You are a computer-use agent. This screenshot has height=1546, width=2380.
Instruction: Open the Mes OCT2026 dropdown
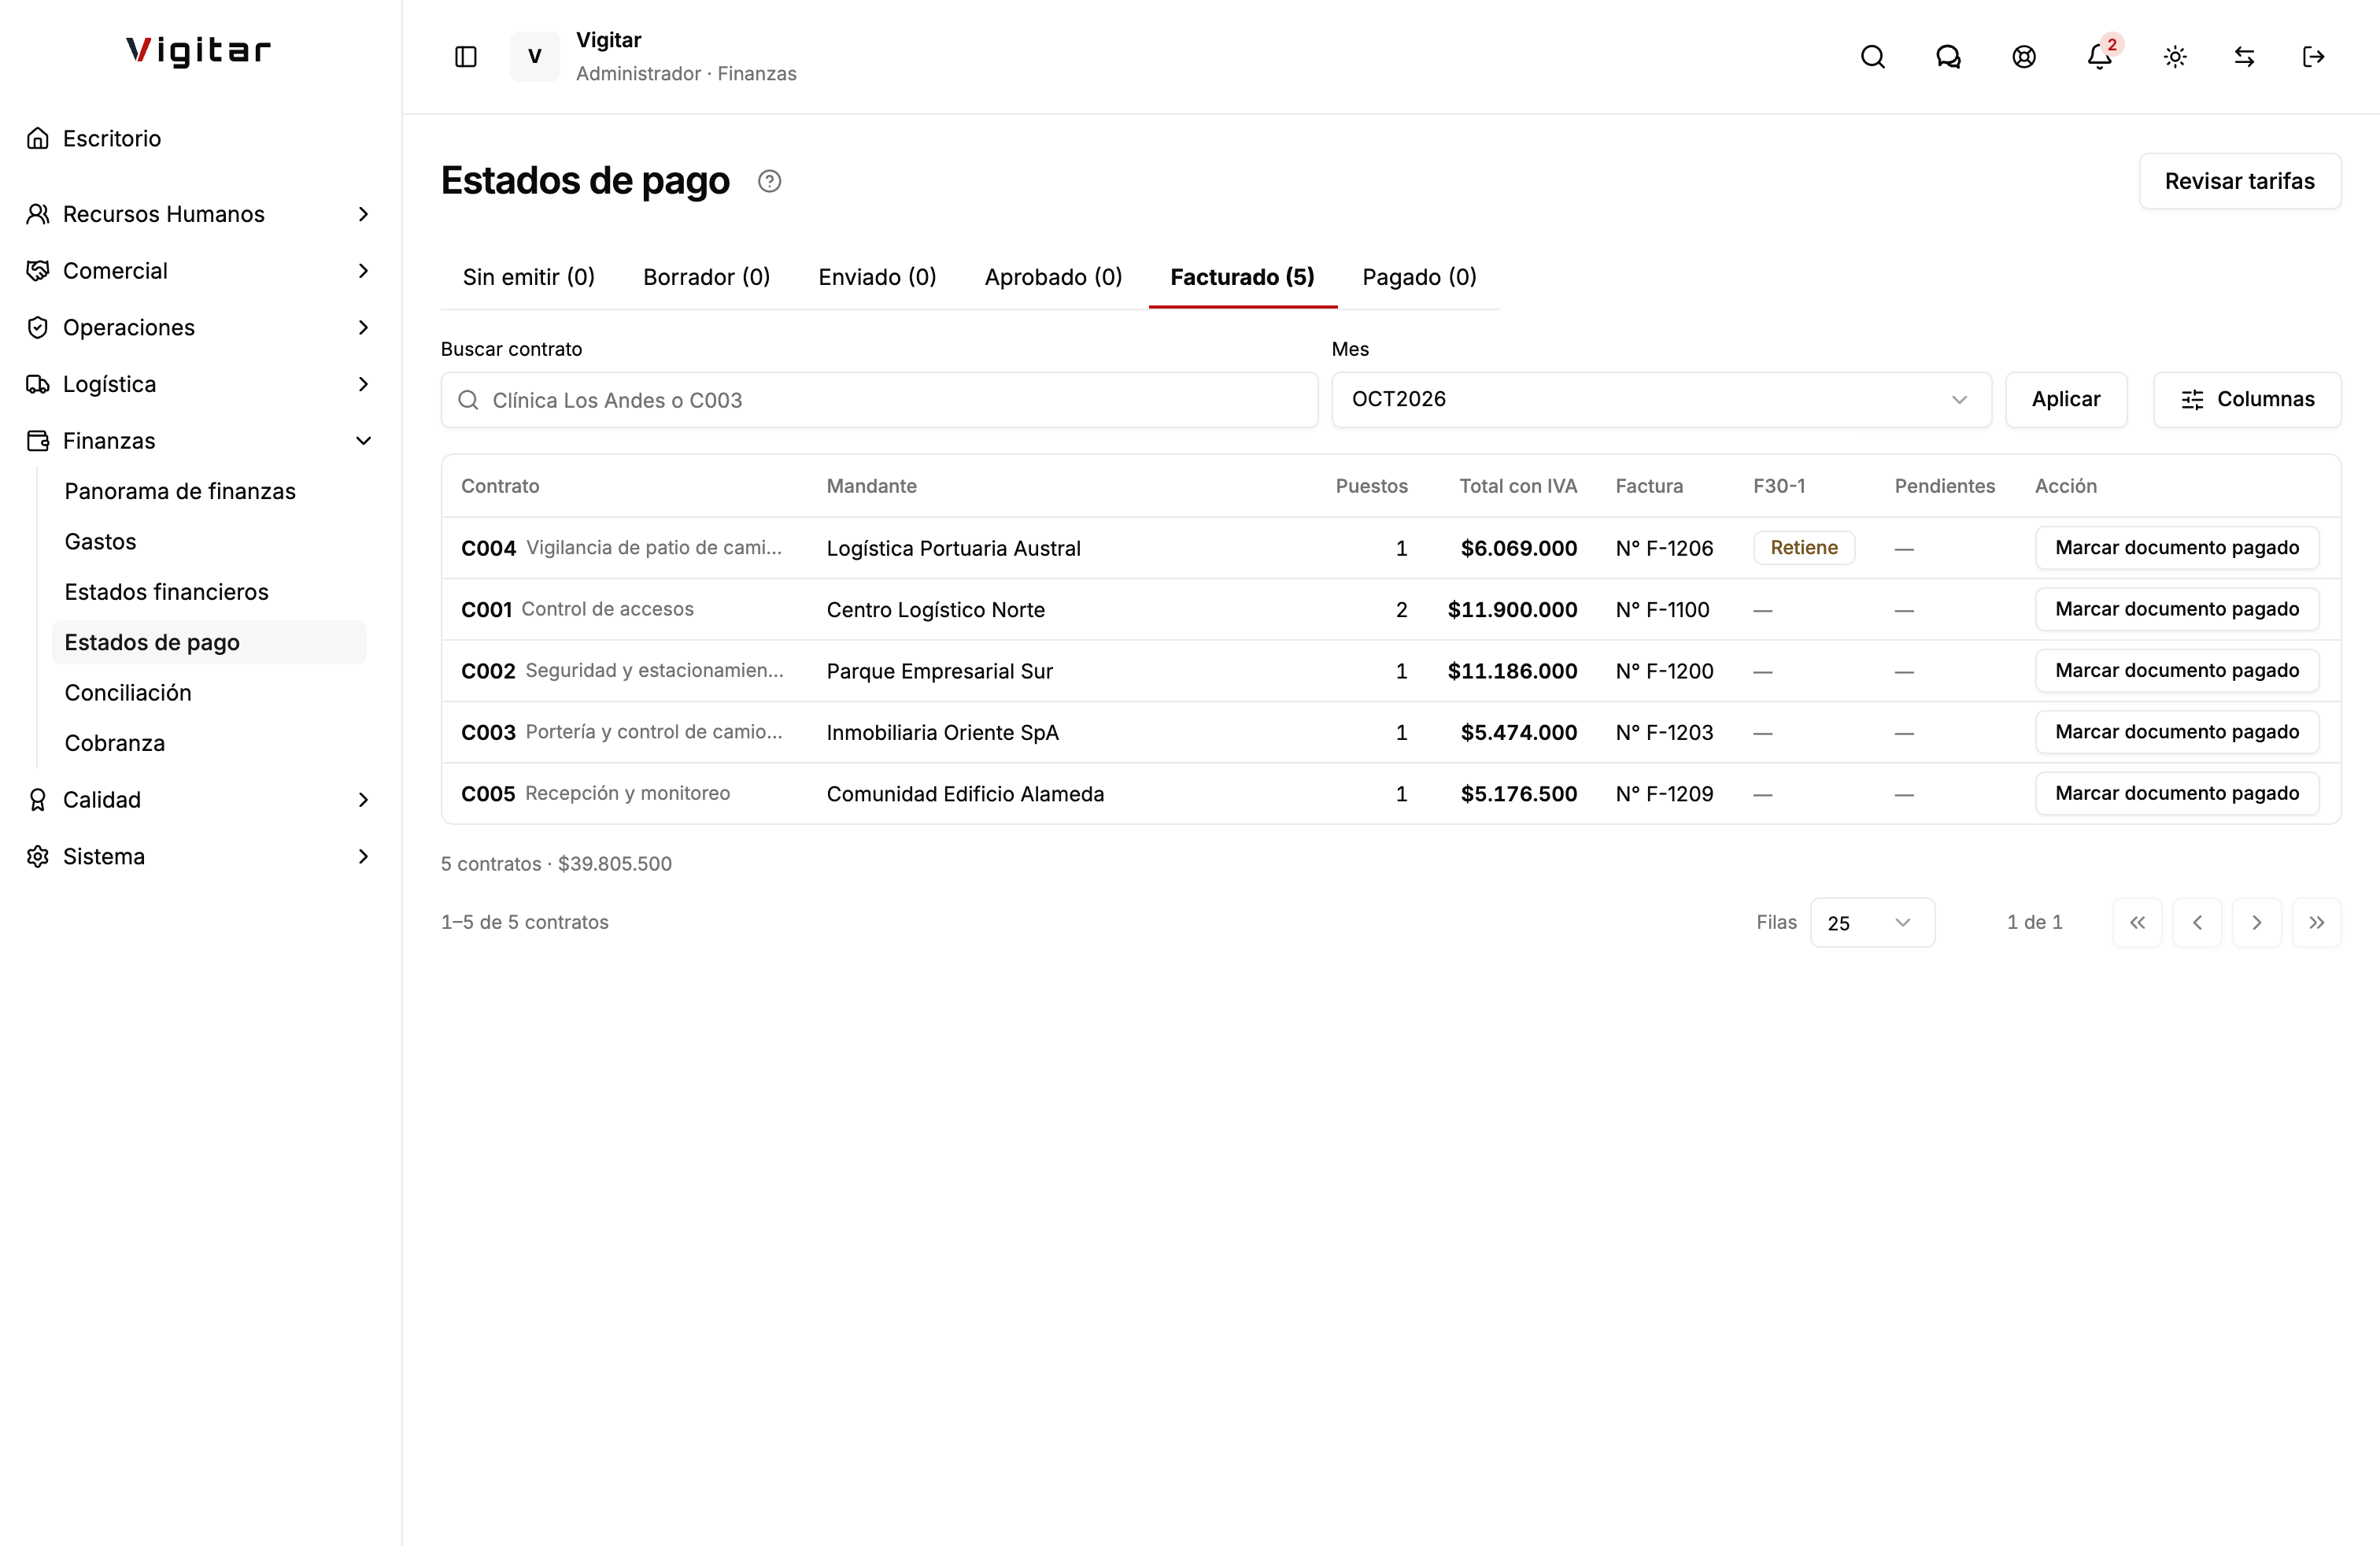[1661, 400]
